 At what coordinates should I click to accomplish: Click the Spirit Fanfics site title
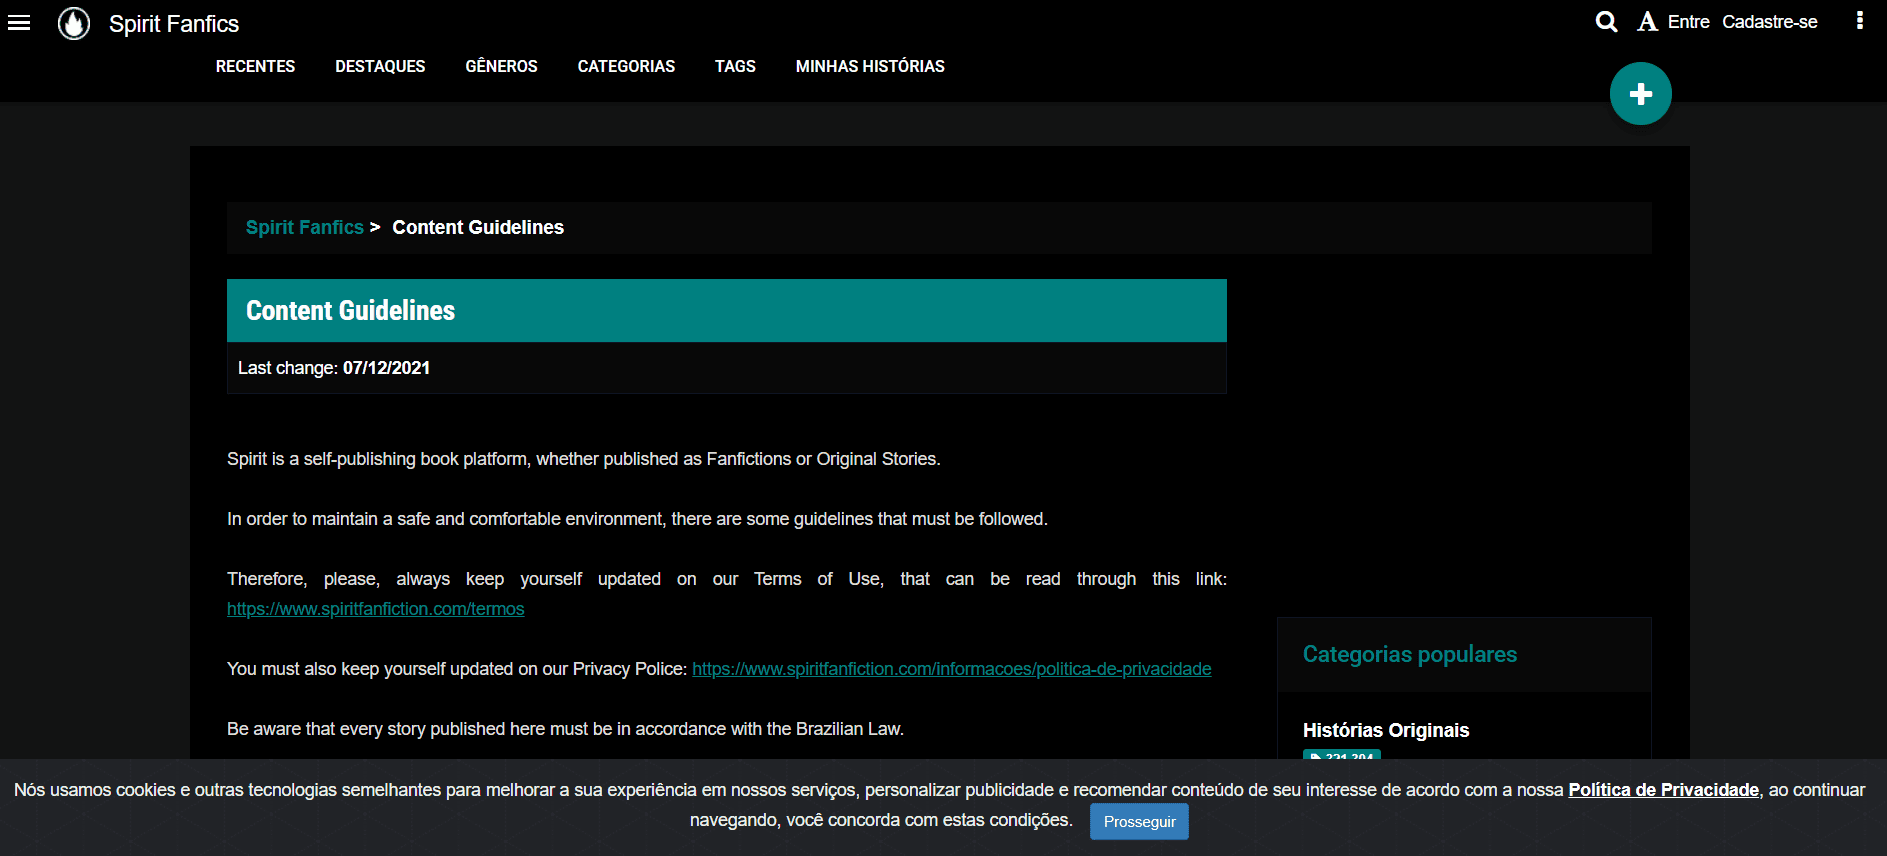(174, 24)
